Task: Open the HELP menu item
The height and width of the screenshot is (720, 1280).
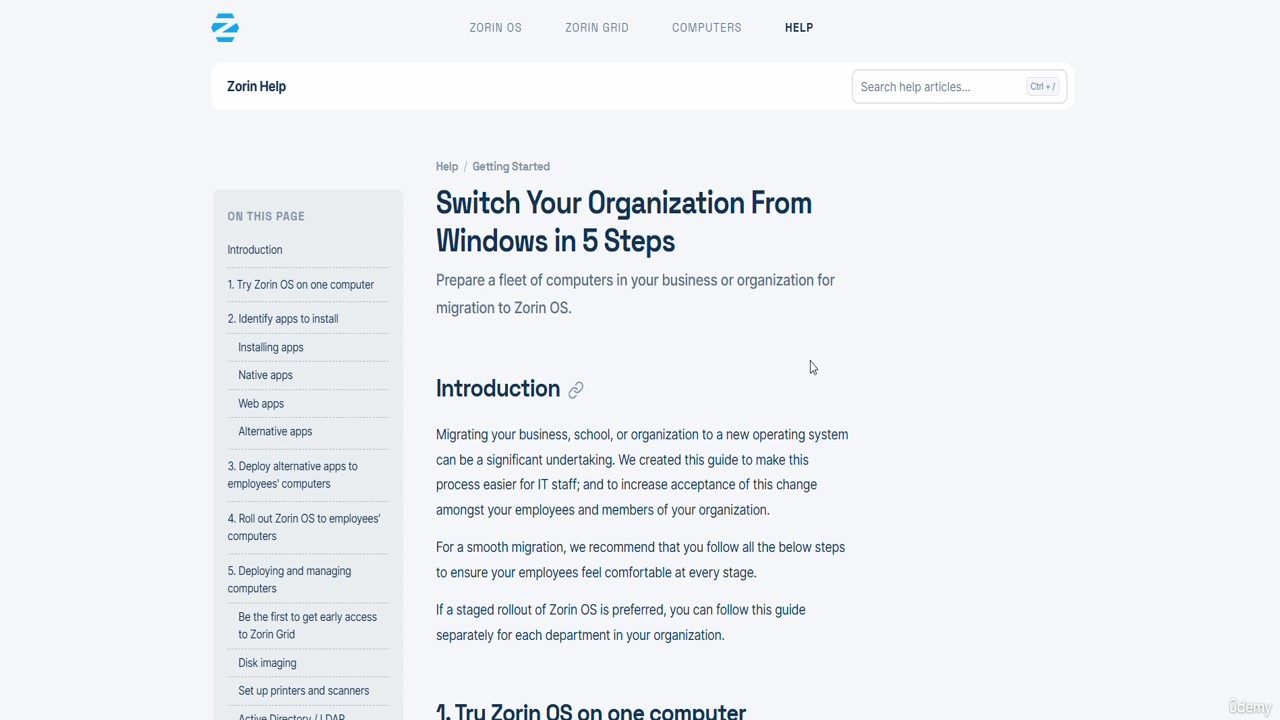Action: 799,28
